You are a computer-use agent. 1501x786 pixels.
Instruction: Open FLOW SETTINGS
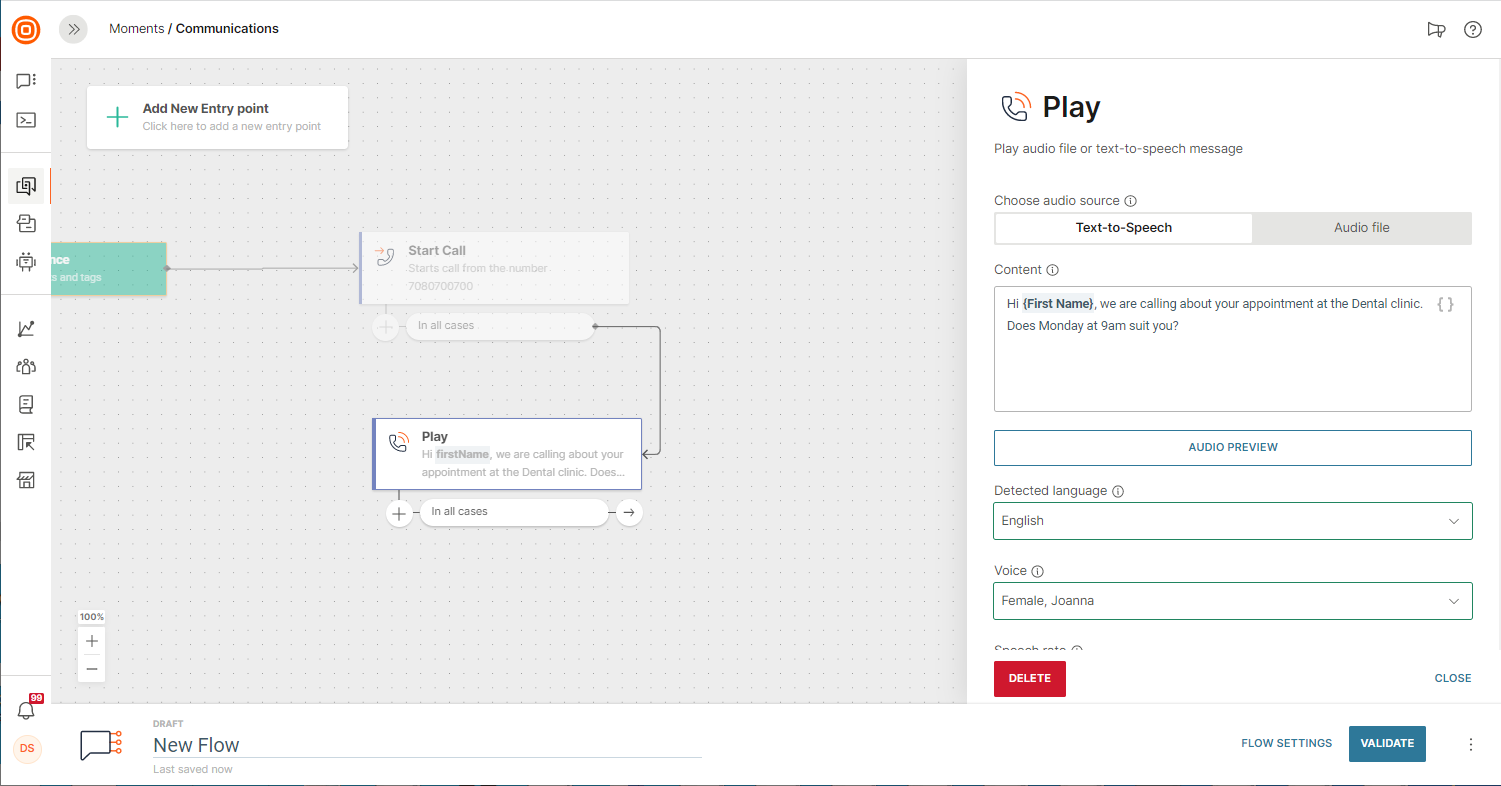[1286, 744]
